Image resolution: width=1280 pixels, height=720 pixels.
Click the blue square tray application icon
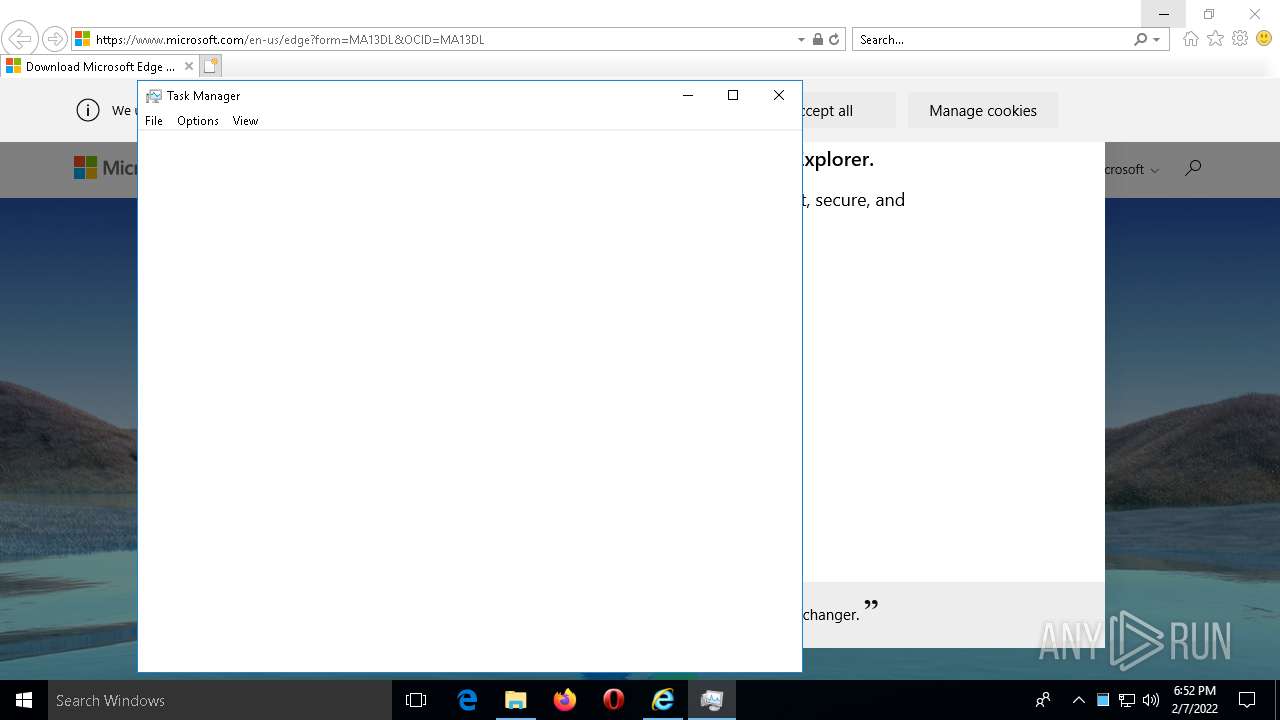click(1103, 700)
